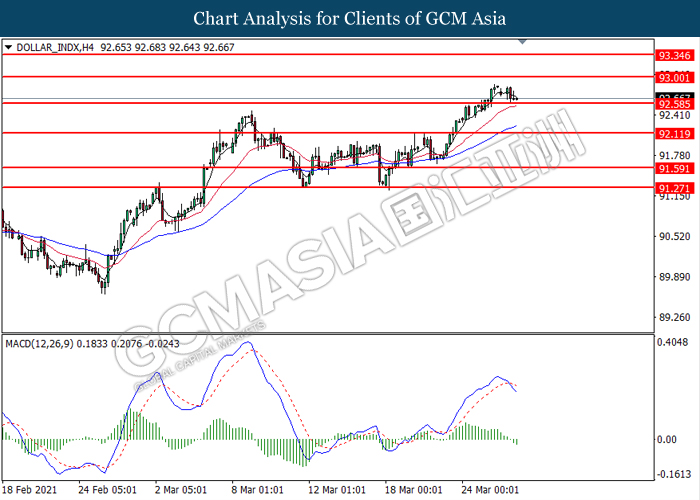Select the 91.271 red price label
This screenshot has height=500, width=700.
(670, 187)
